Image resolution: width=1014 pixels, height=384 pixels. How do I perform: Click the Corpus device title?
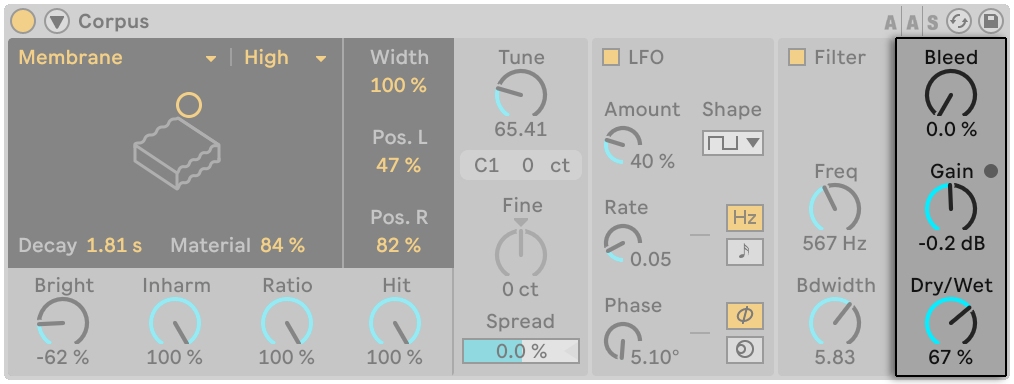(114, 22)
